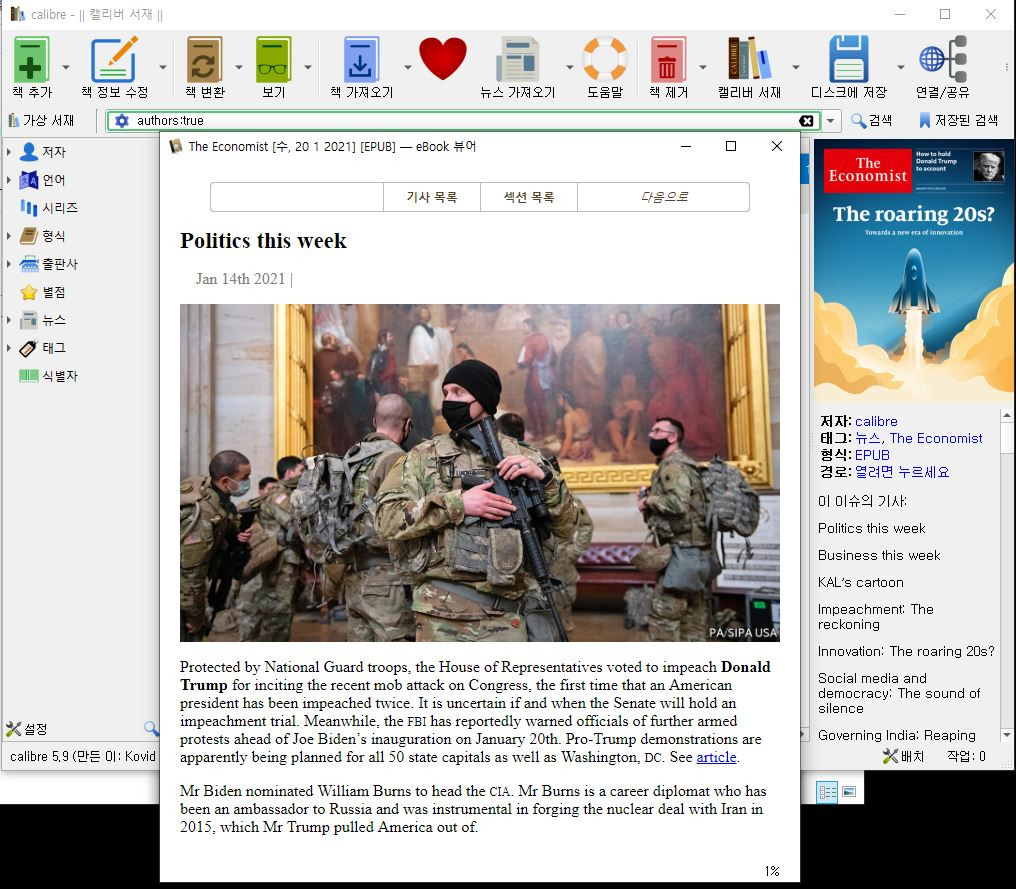This screenshot has height=889, width=1016.
Task: Open dropdown arrow next to 보기
Action: pos(308,67)
